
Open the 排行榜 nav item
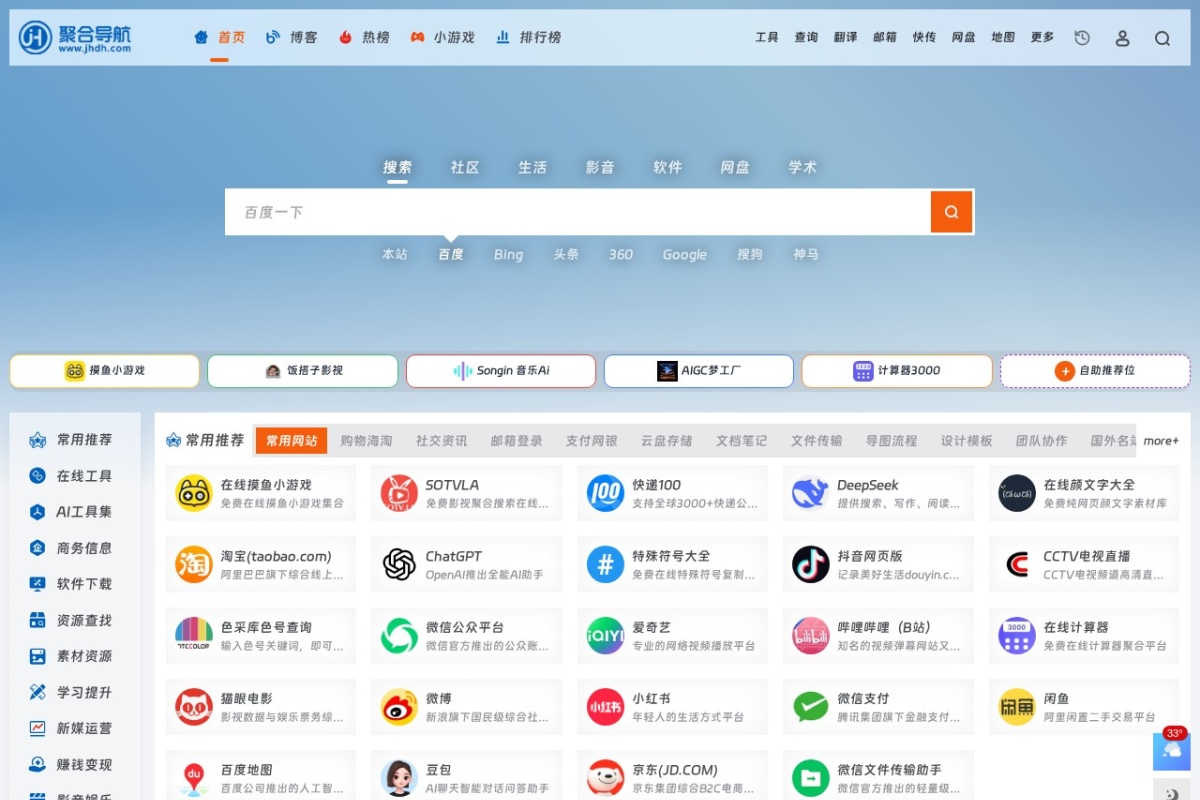coord(529,37)
